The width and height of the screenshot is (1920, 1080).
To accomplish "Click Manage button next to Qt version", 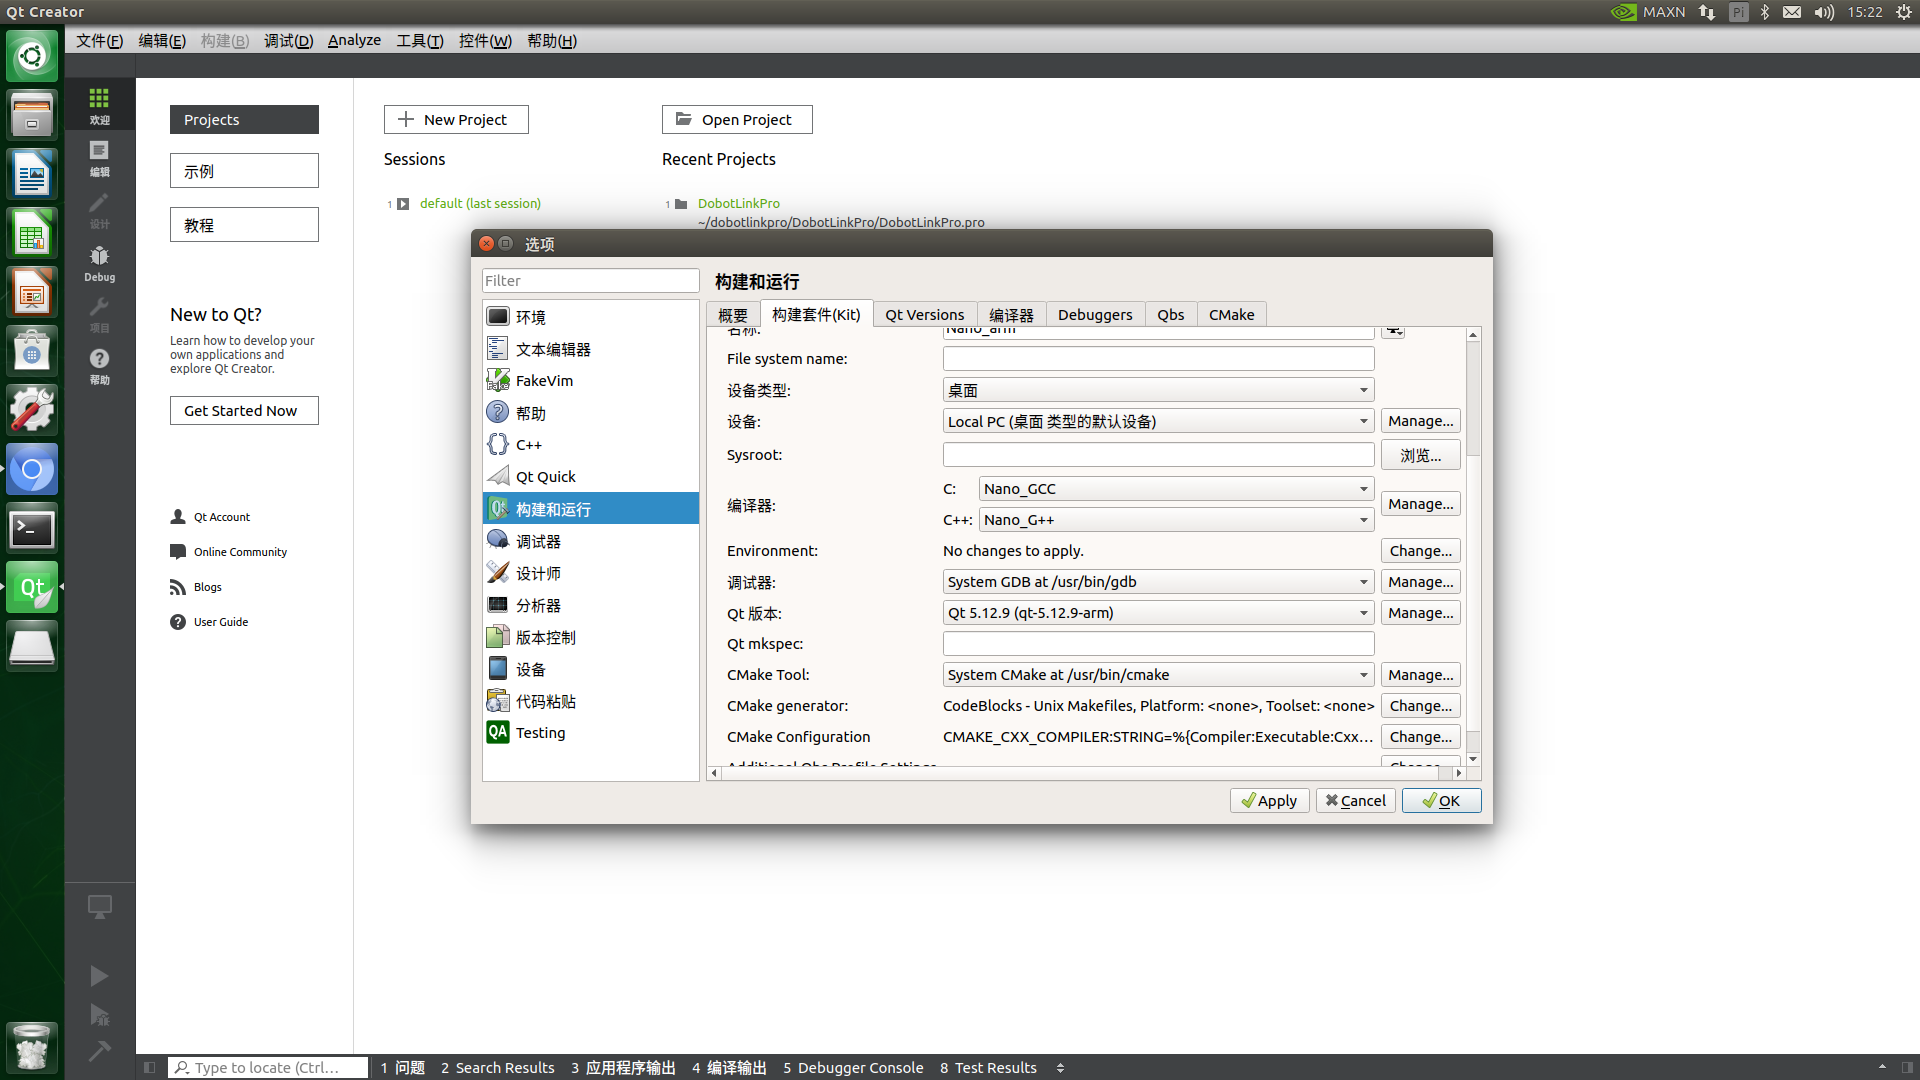I will [1420, 613].
